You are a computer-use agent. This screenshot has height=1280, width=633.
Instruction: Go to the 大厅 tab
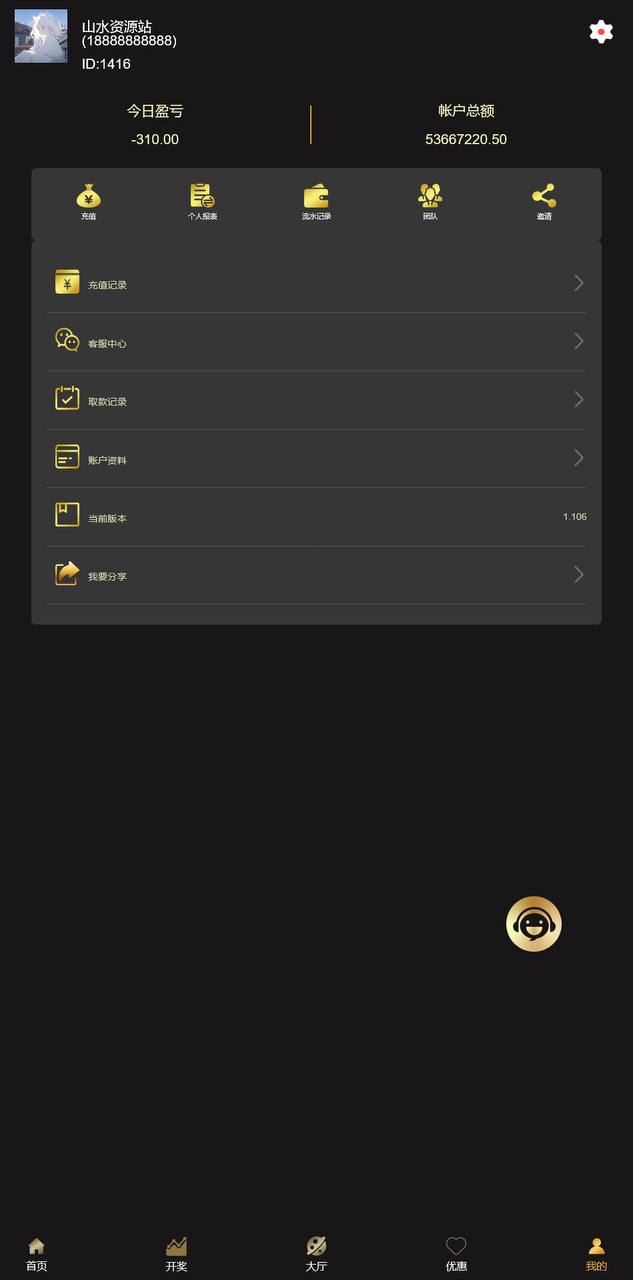[316, 1254]
